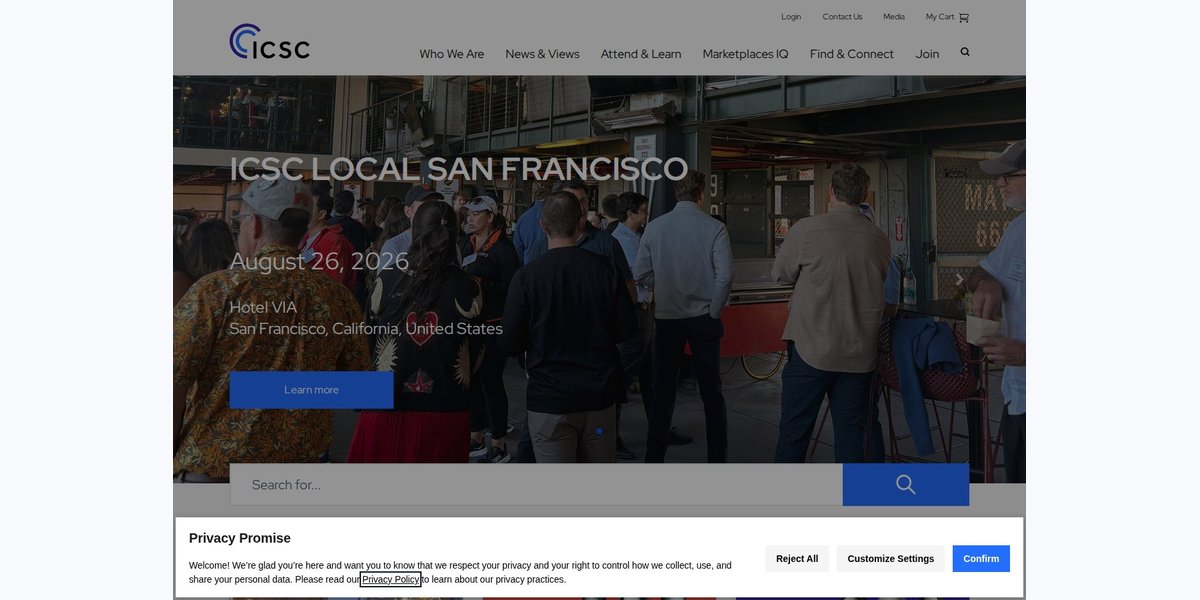
Task: Open the Who We Are menu
Action: pyautogui.click(x=452, y=54)
